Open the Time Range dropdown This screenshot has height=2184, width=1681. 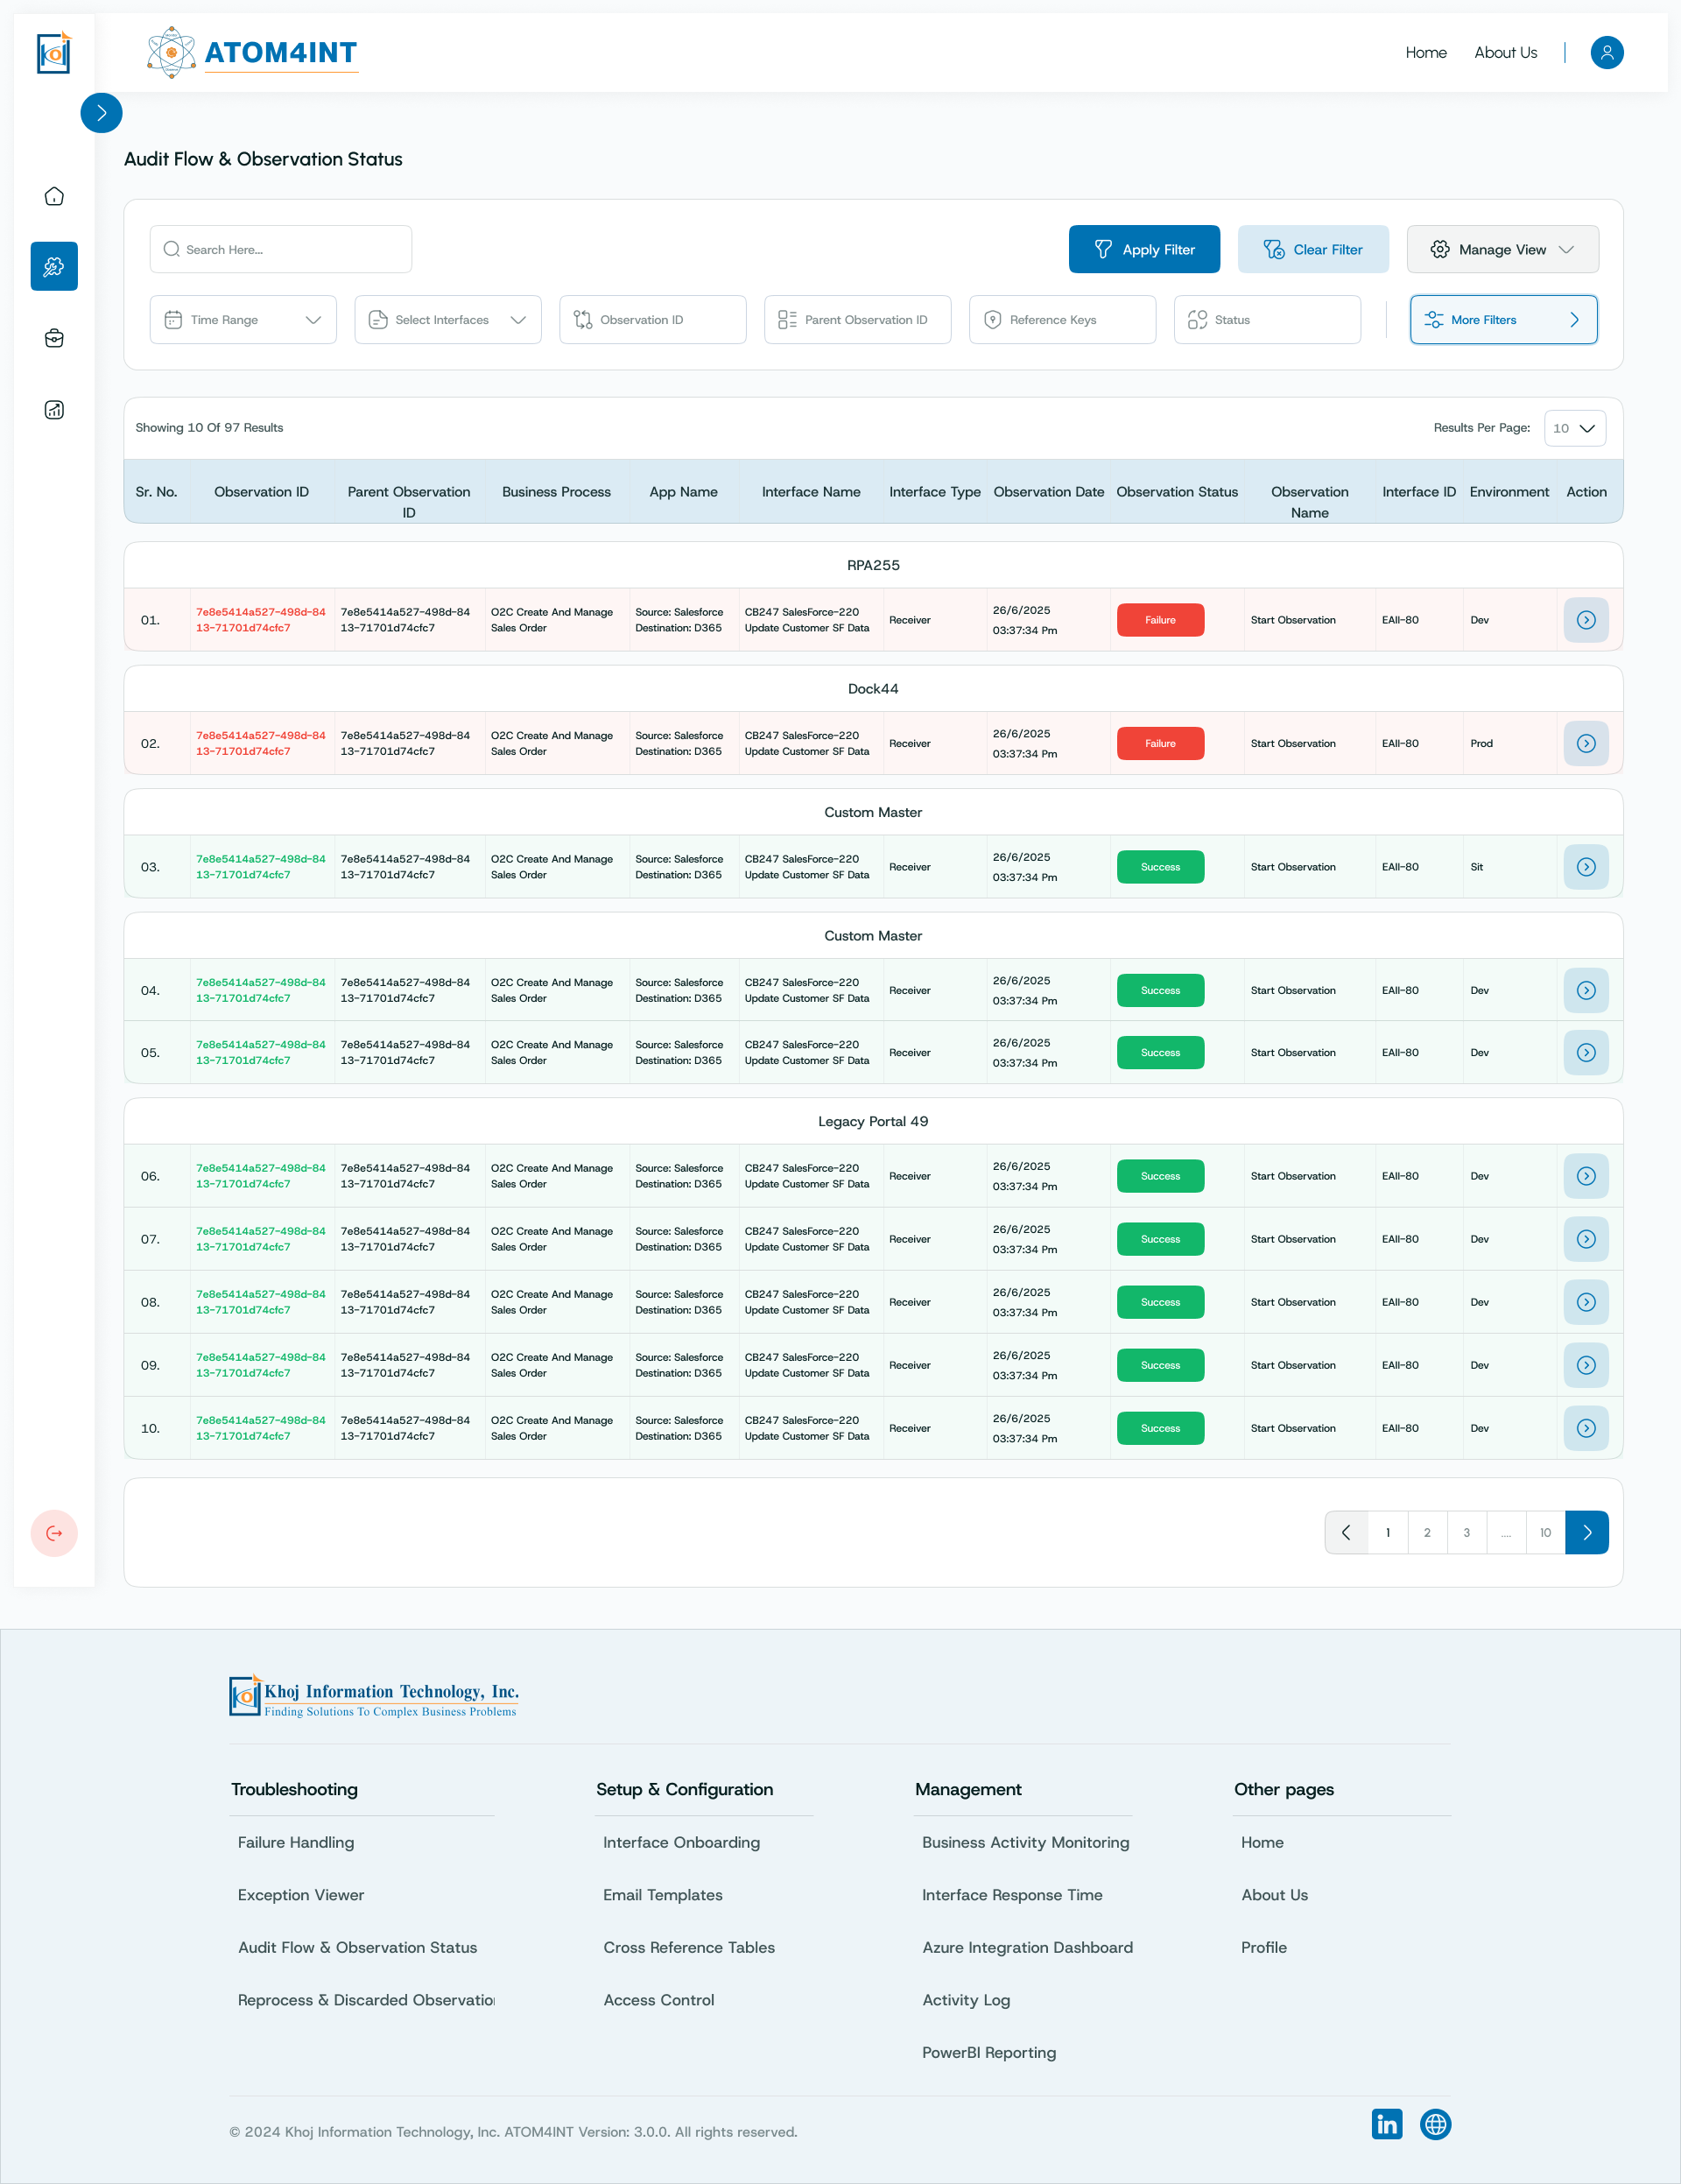pos(243,320)
